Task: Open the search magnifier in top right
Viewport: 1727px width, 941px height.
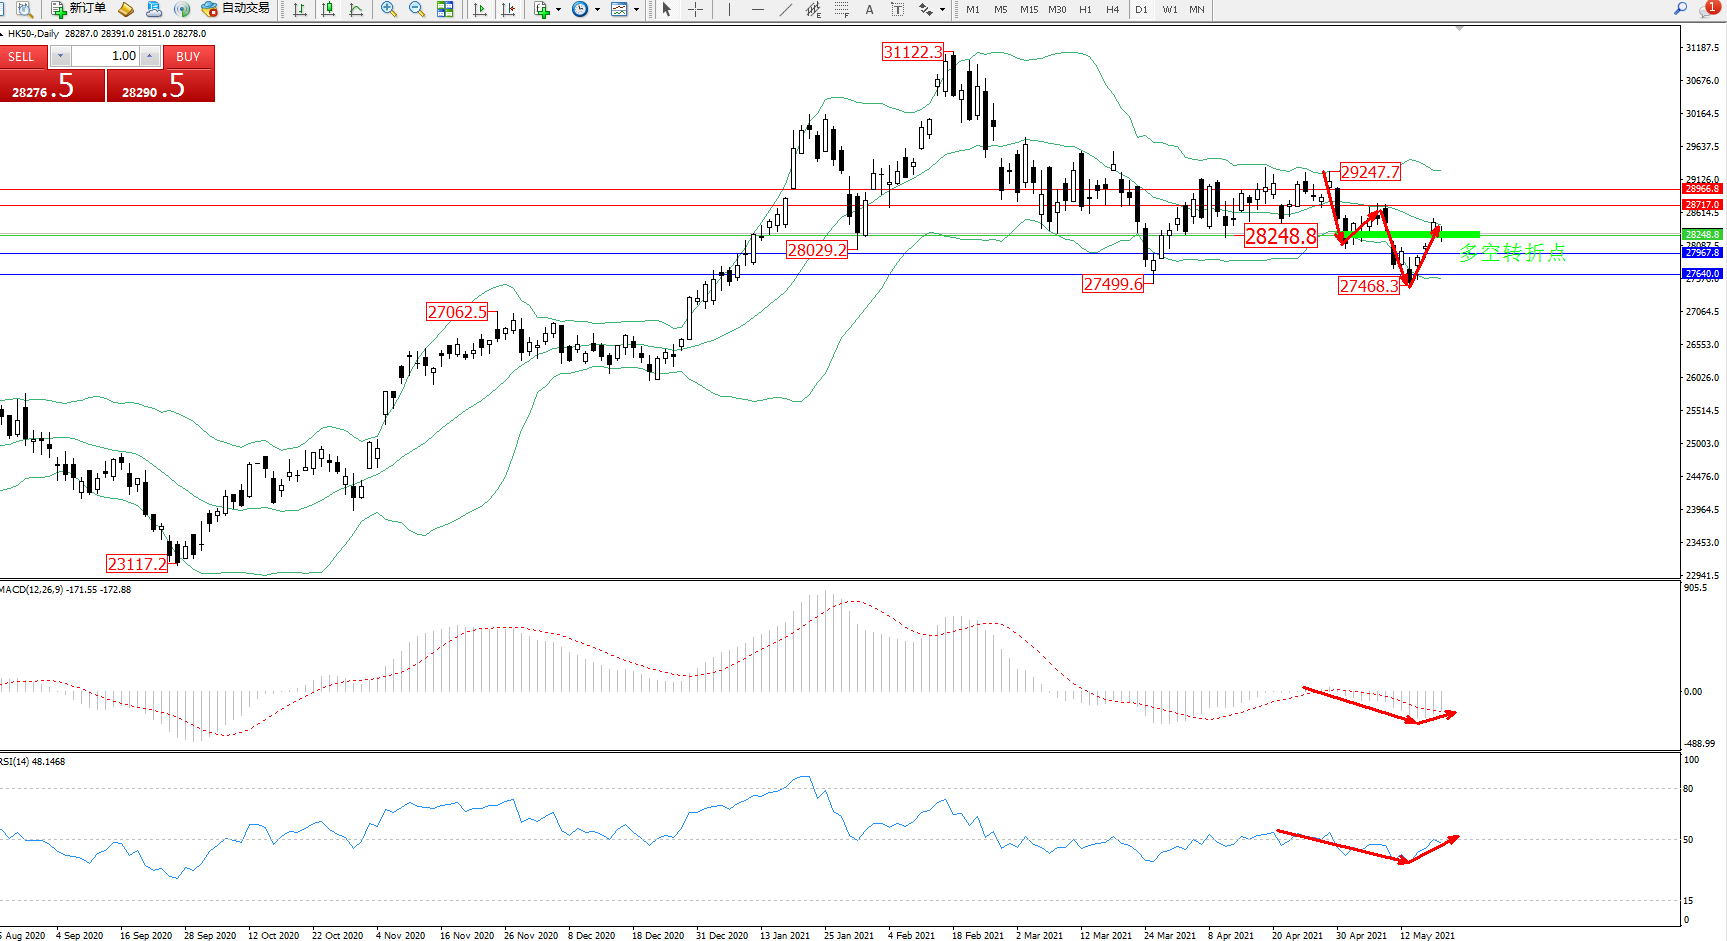Action: click(x=1680, y=9)
